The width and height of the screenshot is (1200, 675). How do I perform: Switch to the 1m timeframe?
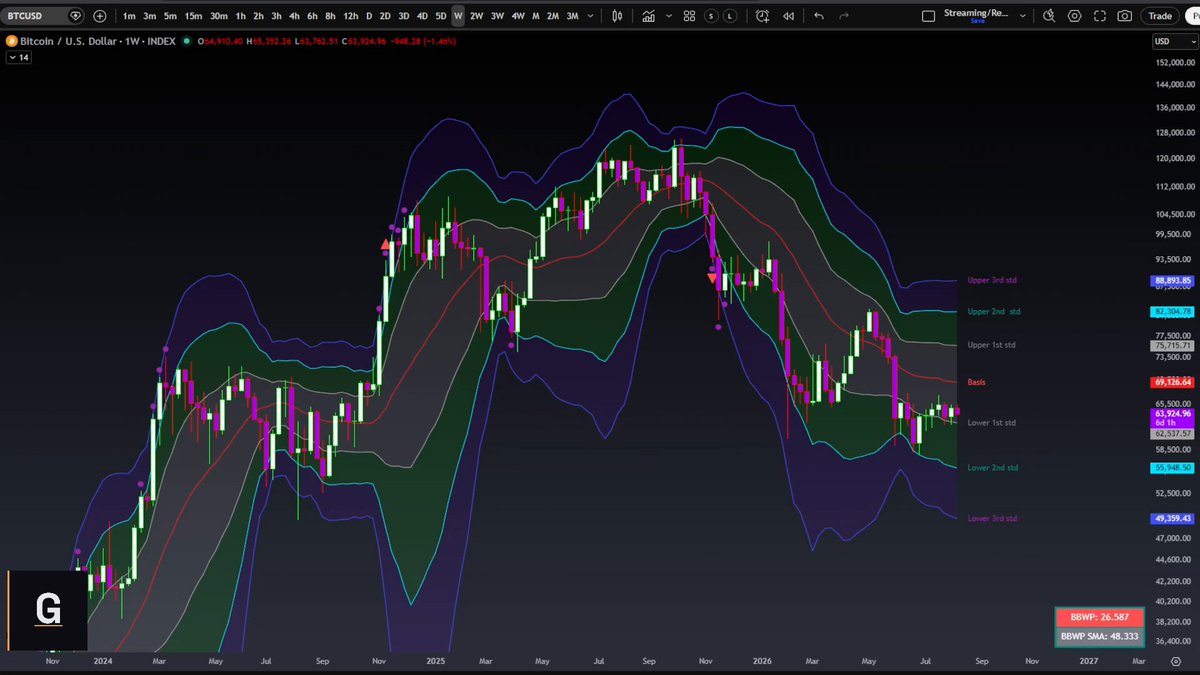(129, 16)
